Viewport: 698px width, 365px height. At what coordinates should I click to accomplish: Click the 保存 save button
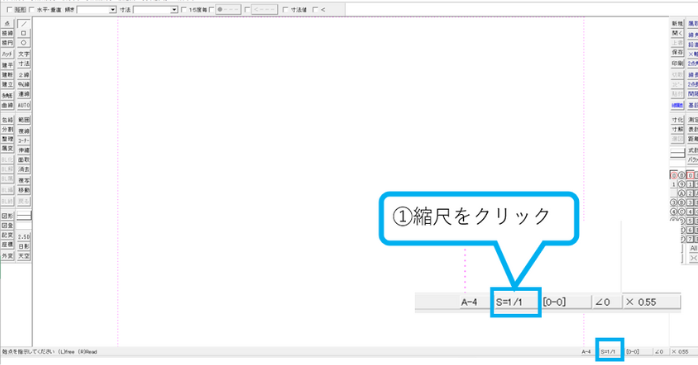pos(677,53)
